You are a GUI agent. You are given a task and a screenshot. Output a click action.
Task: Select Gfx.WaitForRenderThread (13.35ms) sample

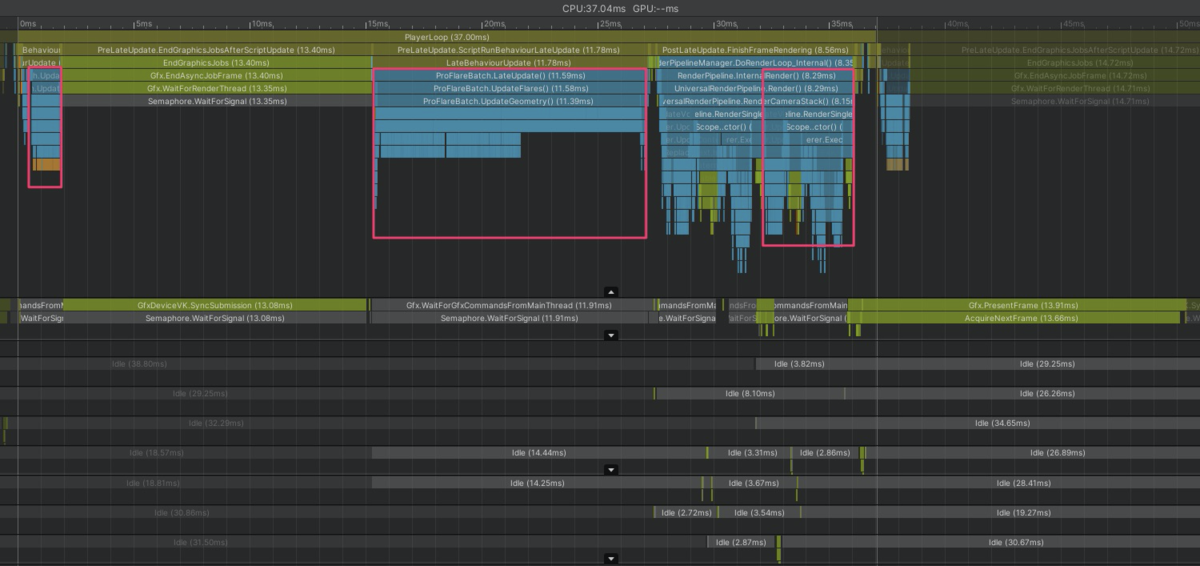[216, 88]
